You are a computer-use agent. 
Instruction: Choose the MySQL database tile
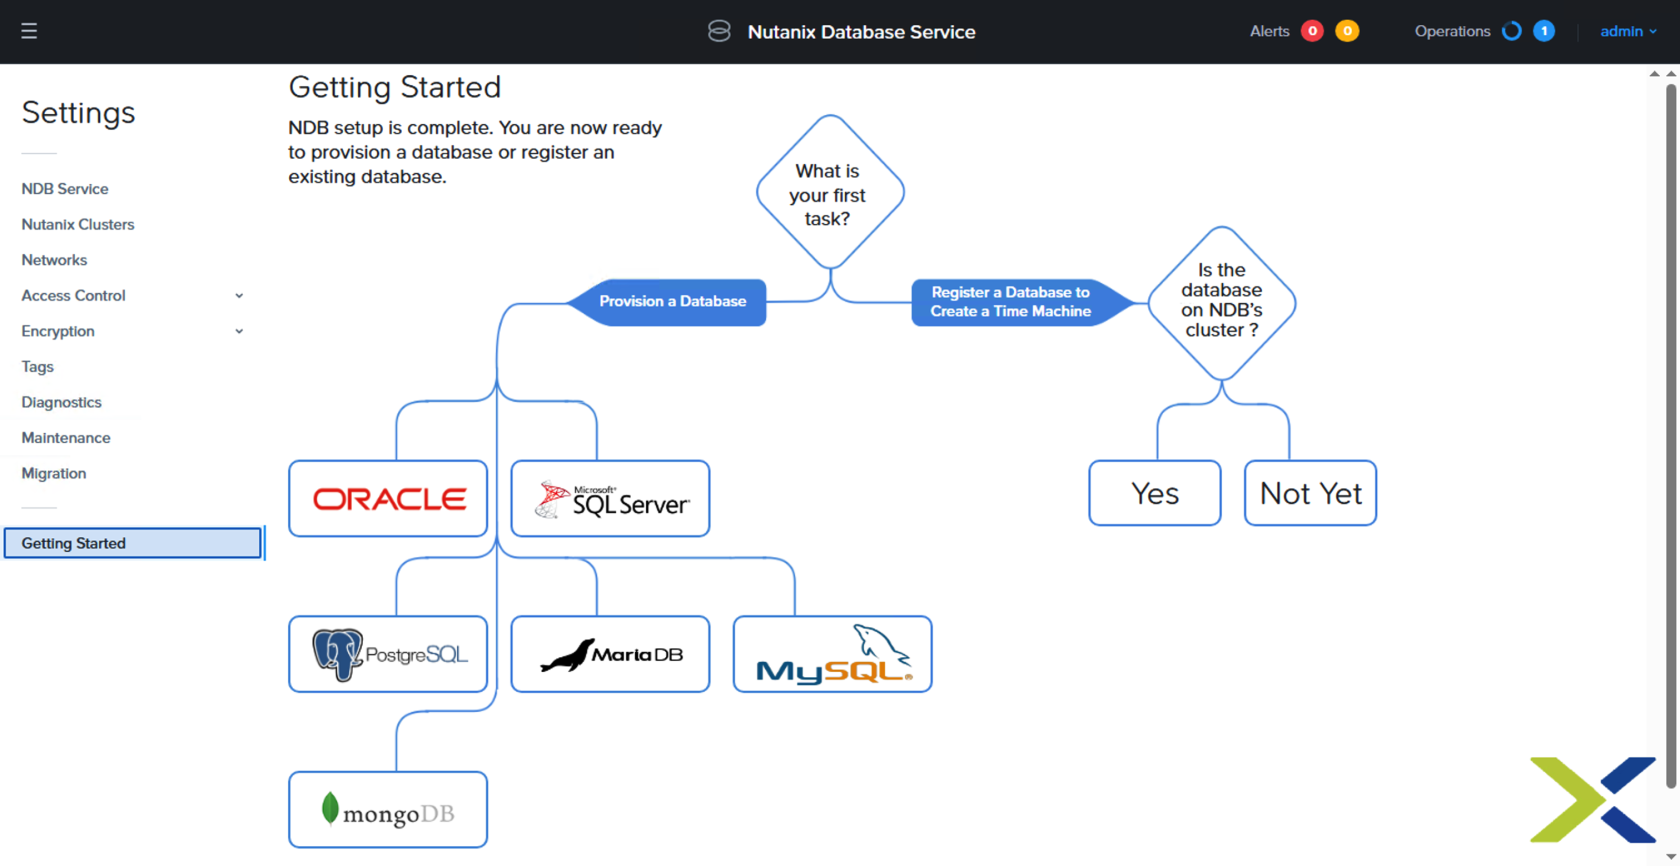(832, 654)
